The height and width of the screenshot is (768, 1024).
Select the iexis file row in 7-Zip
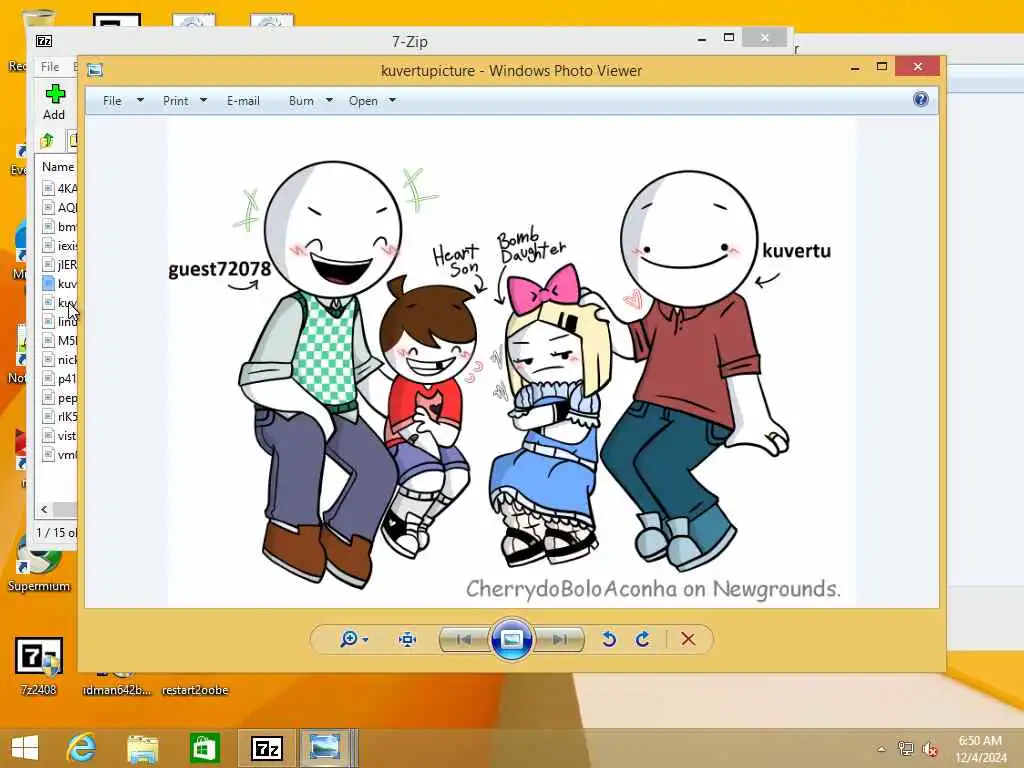[x=59, y=246]
